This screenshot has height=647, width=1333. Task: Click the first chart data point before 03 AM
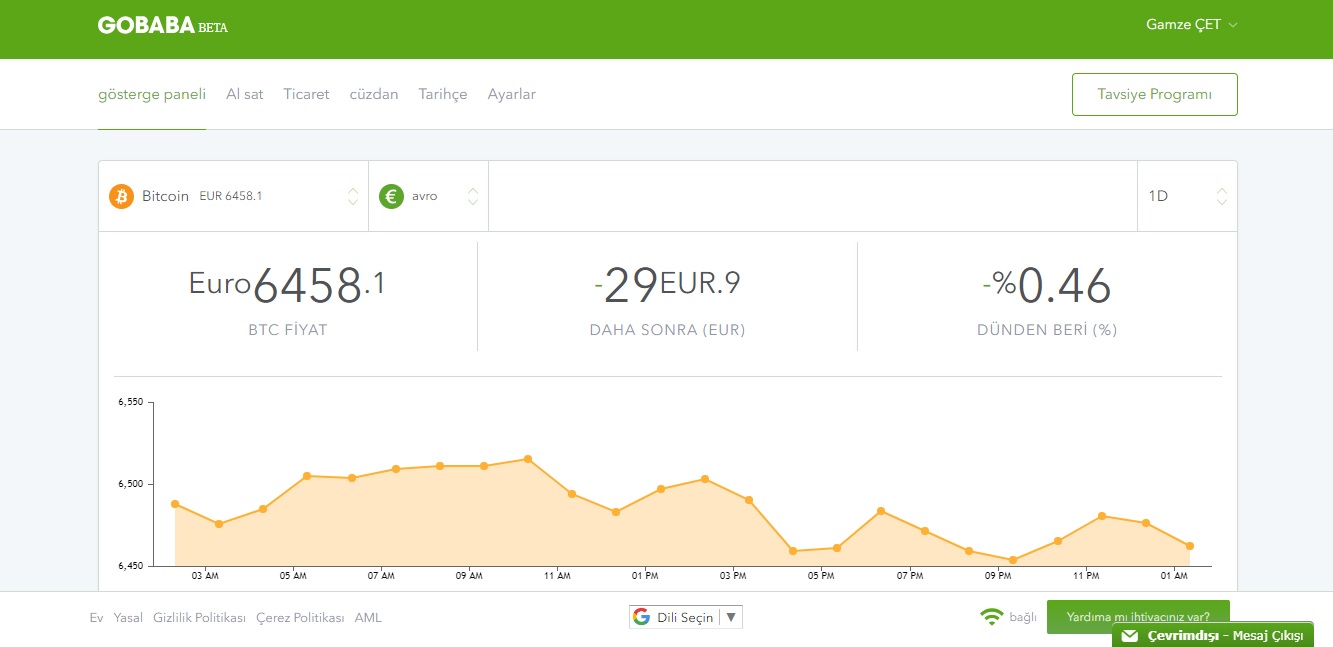[175, 504]
